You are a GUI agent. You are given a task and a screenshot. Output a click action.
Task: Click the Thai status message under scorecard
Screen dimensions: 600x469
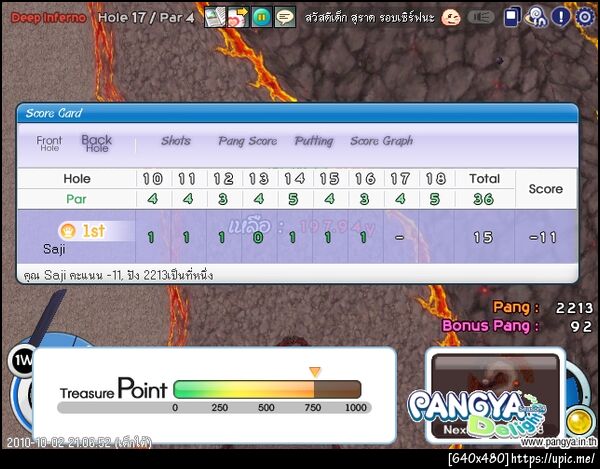click(x=118, y=275)
